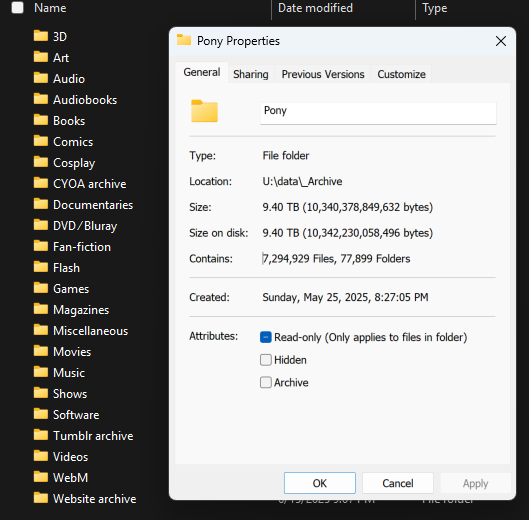
Task: Click the Documentaries folder name text
Action: click(x=93, y=205)
